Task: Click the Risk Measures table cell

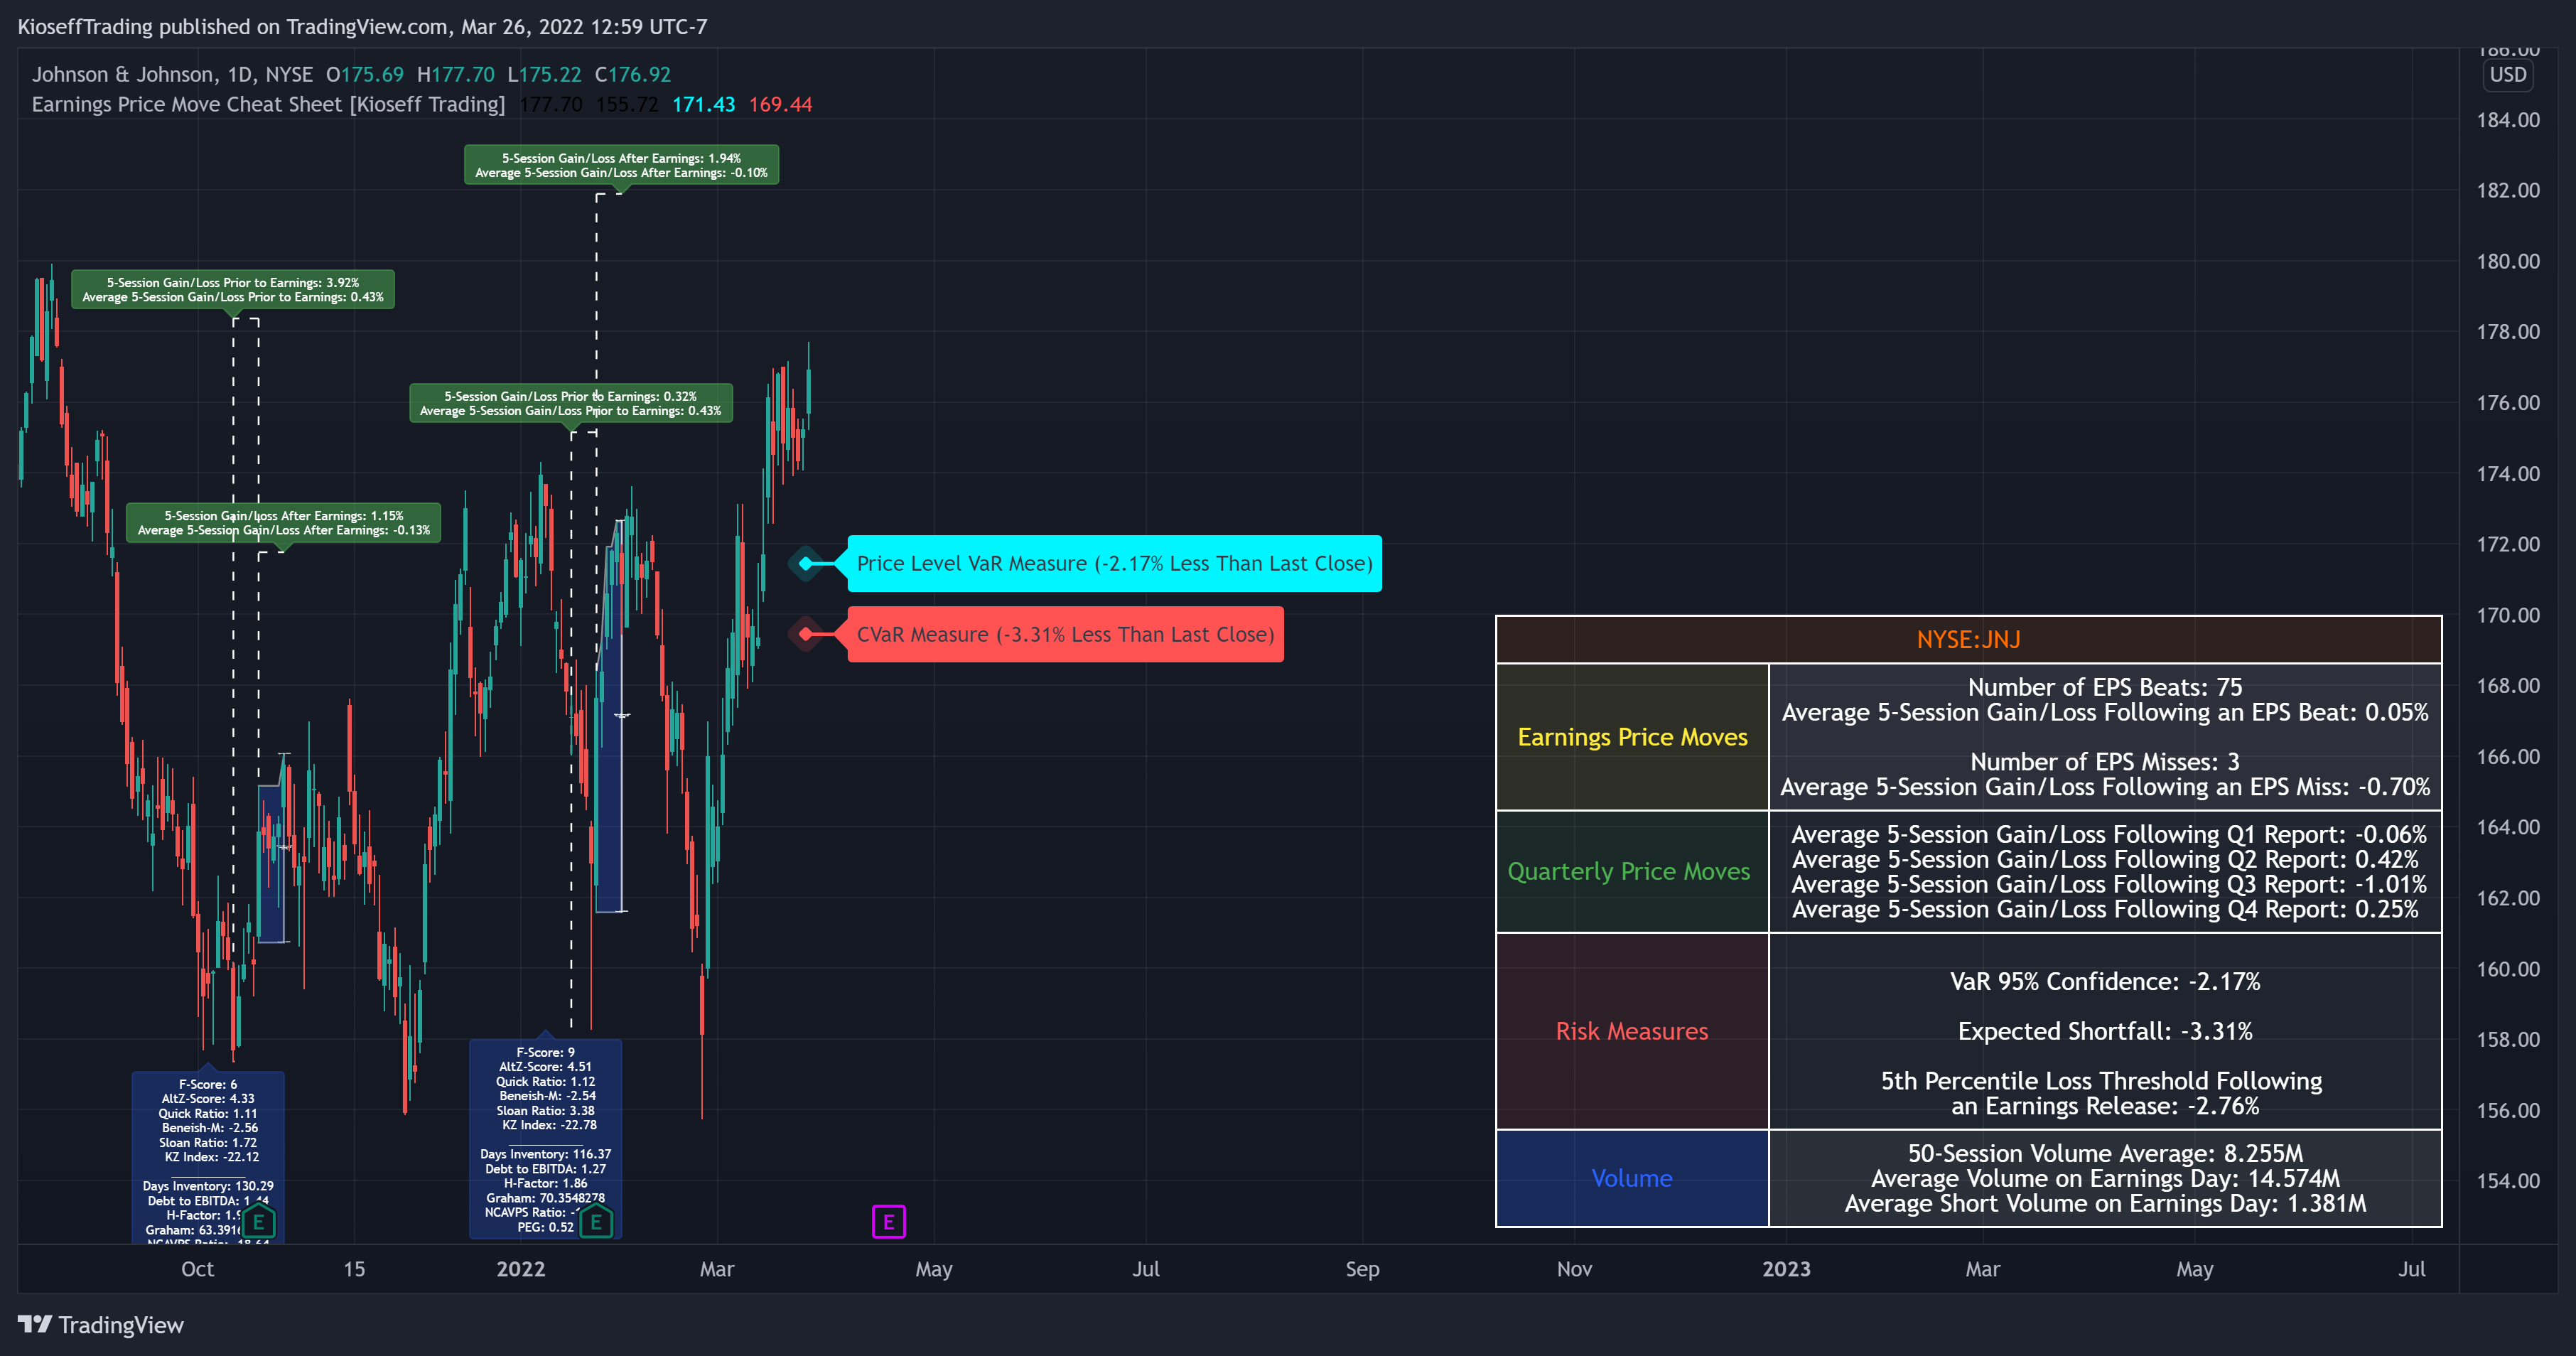Action: (1632, 1031)
